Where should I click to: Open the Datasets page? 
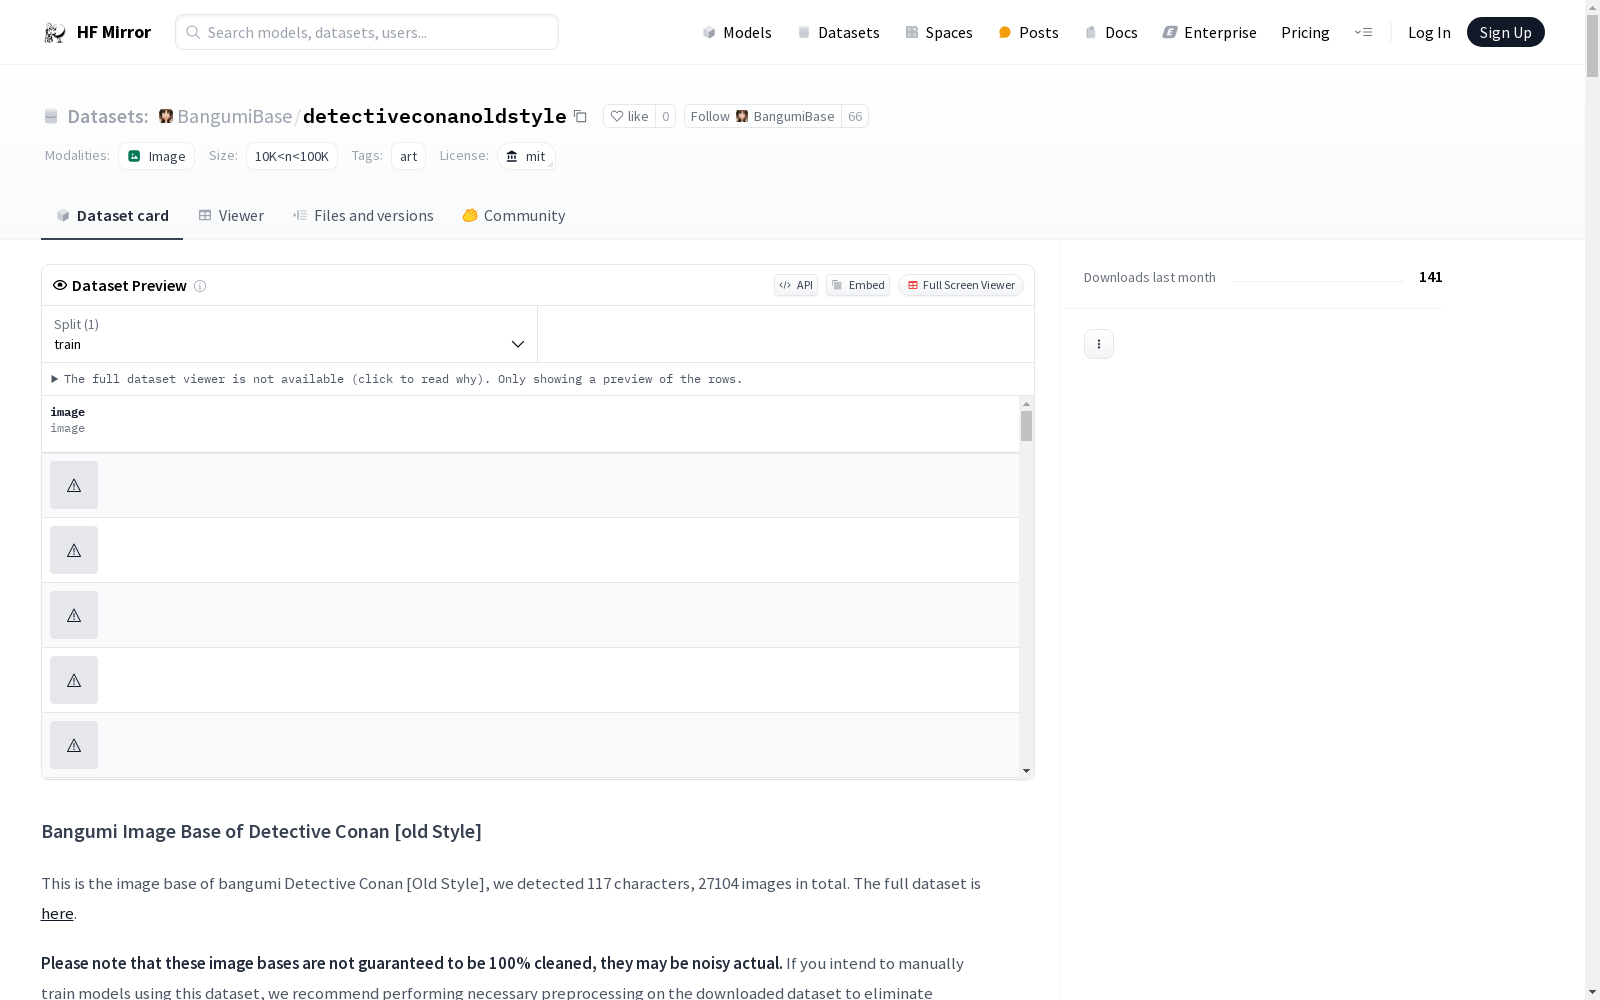pyautogui.click(x=838, y=32)
